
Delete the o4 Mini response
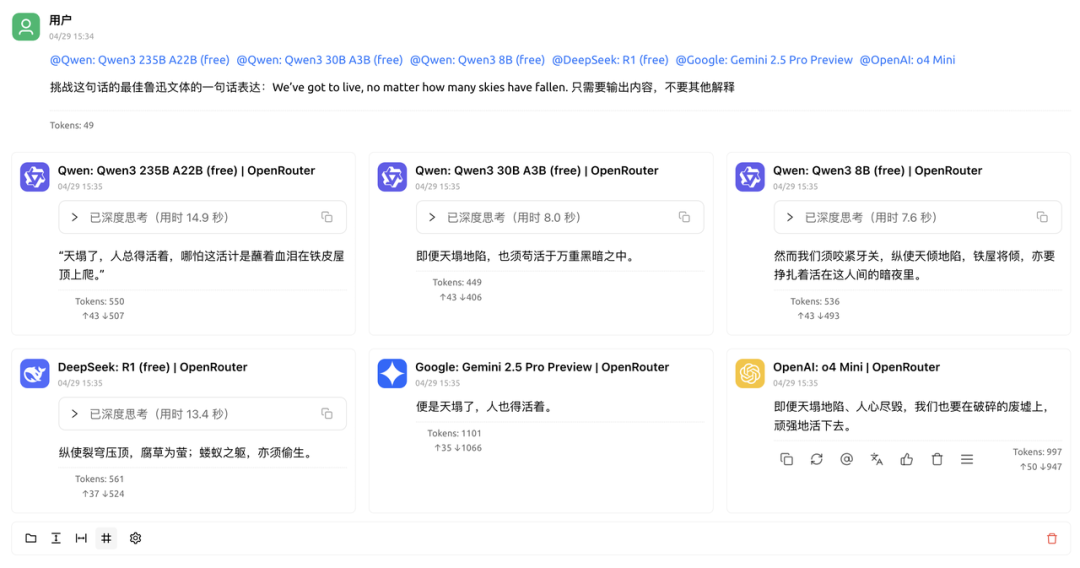point(937,459)
